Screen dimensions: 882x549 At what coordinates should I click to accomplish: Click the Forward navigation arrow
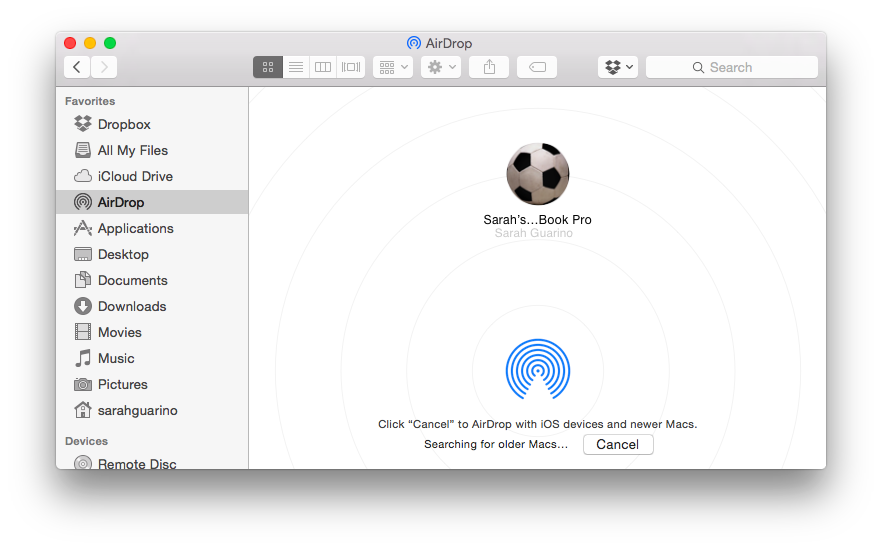click(104, 67)
